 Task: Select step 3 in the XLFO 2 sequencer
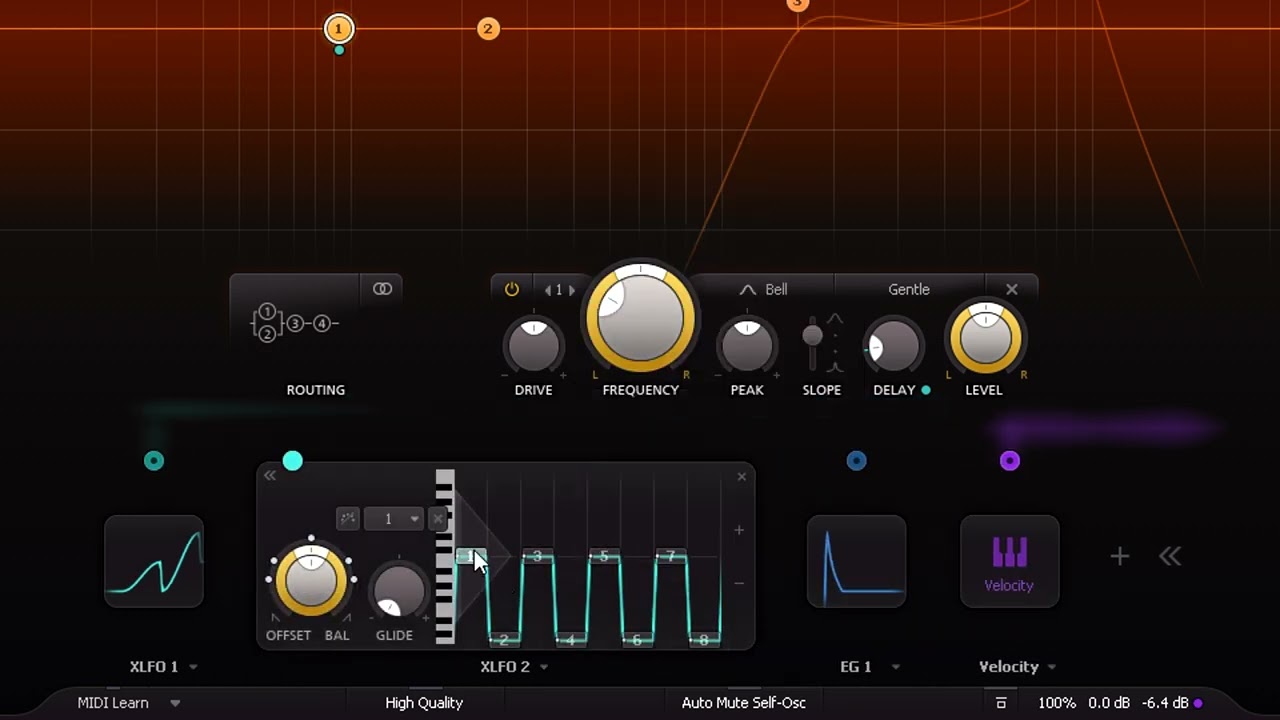click(537, 556)
